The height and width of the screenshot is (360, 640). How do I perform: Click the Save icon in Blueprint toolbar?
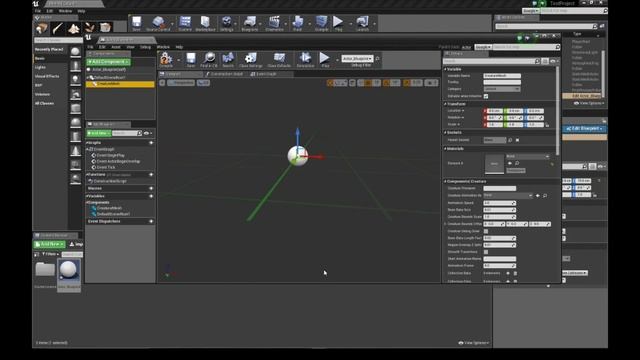click(x=191, y=59)
